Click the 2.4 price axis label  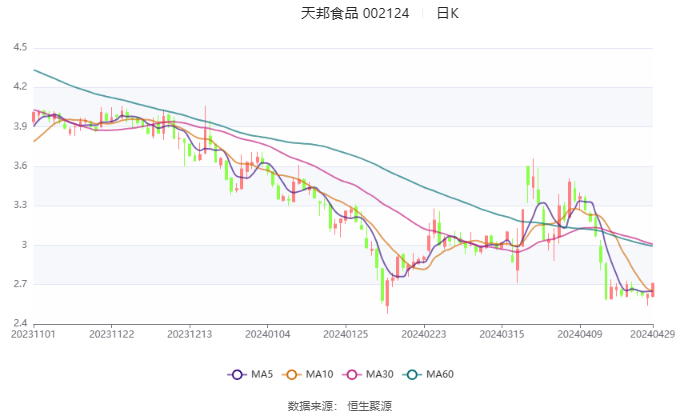click(20, 323)
